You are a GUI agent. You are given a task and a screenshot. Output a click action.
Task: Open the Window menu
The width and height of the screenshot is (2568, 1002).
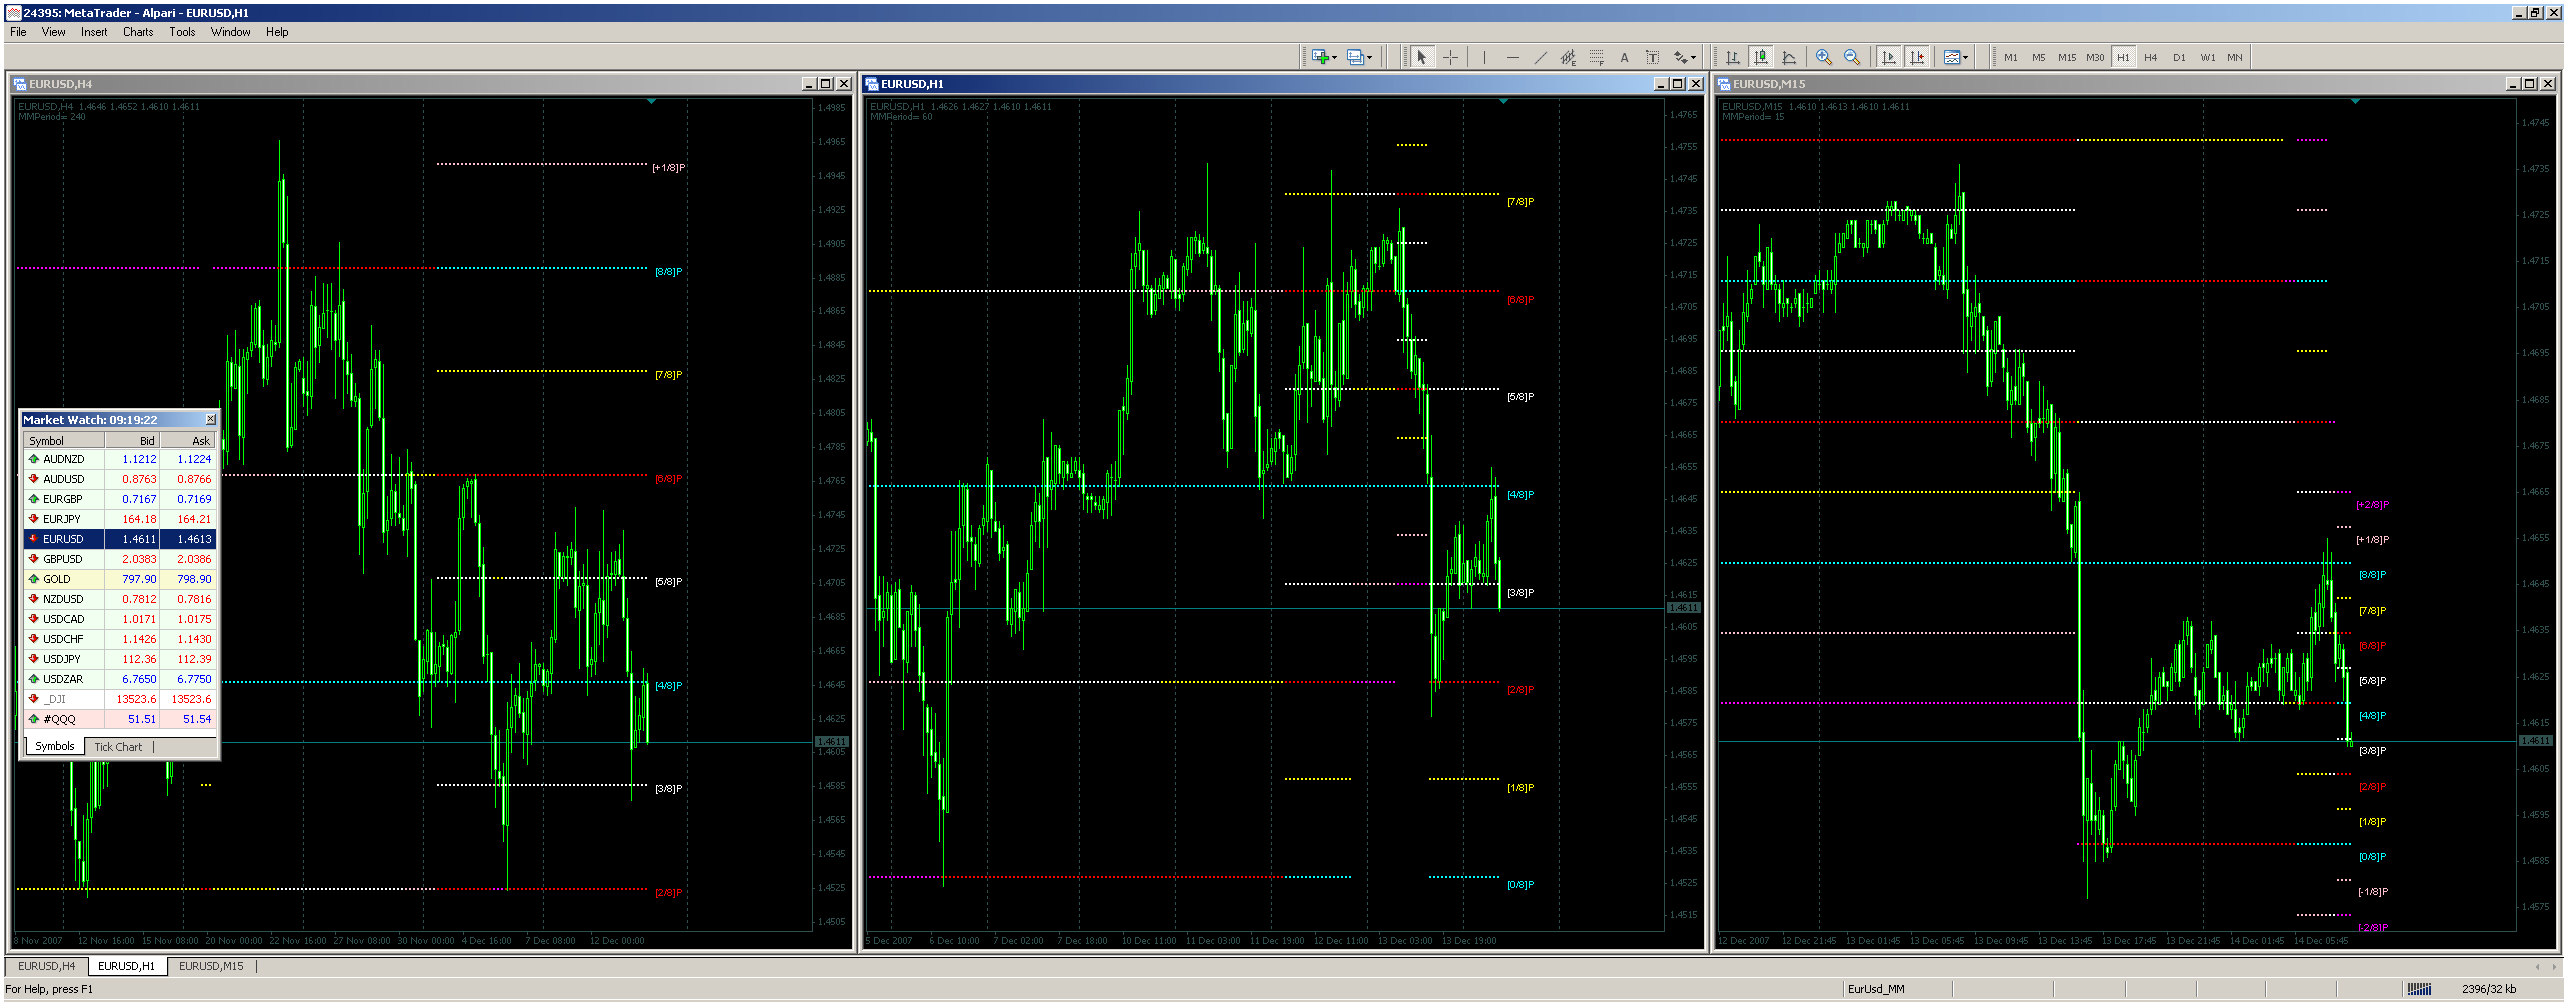coord(230,32)
